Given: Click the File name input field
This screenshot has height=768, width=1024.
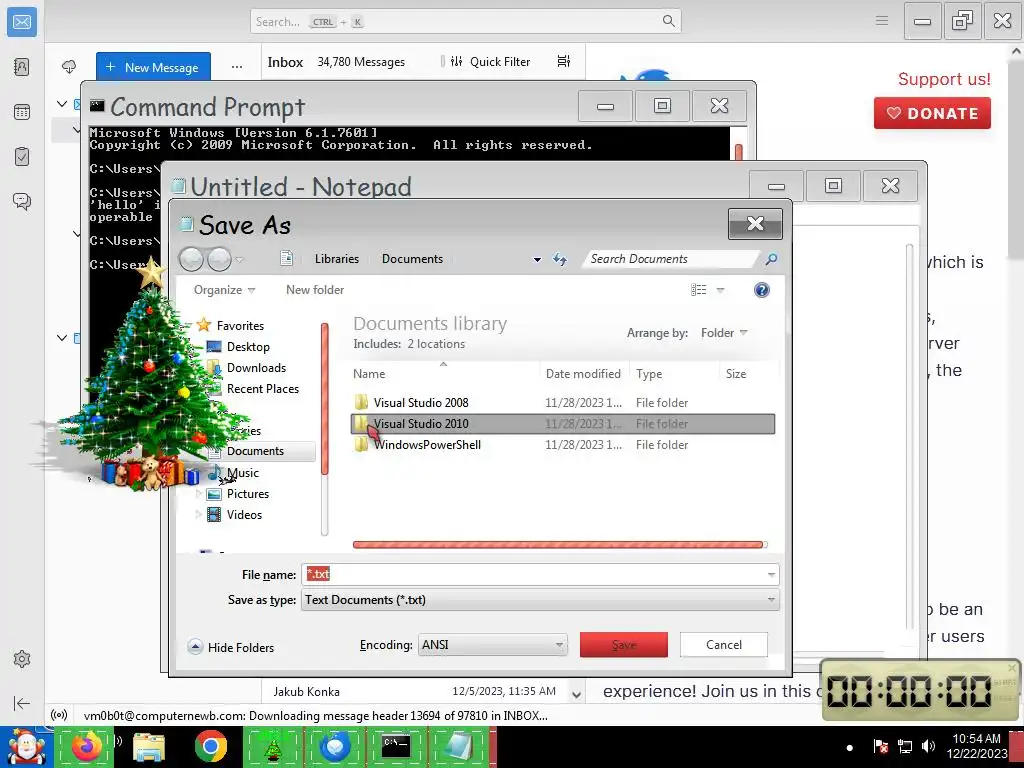Looking at the screenshot, I should pyautogui.click(x=533, y=575).
